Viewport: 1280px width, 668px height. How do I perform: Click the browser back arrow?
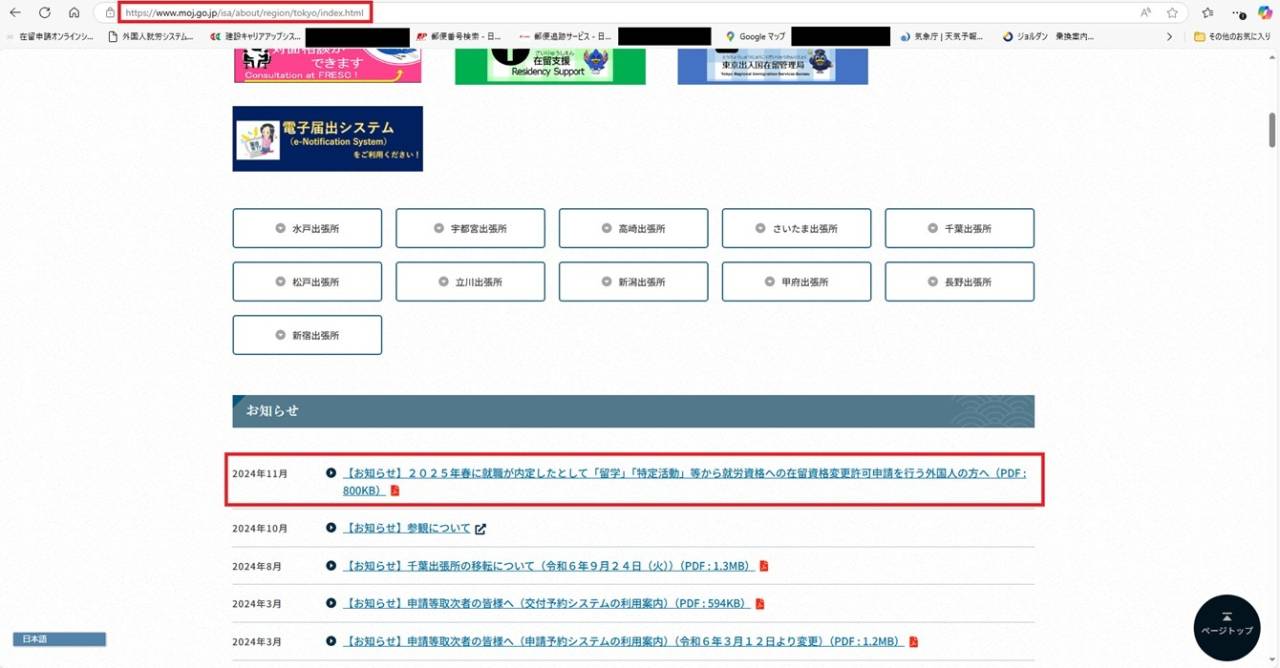click(15, 13)
